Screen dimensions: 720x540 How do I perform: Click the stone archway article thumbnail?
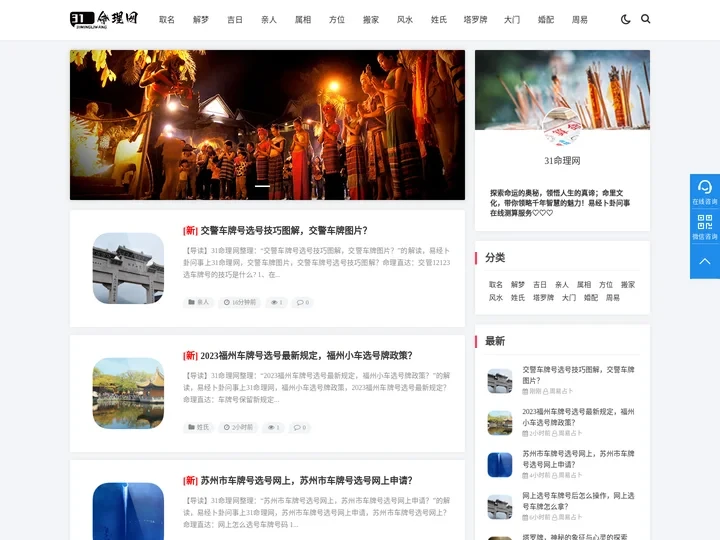(x=128, y=268)
